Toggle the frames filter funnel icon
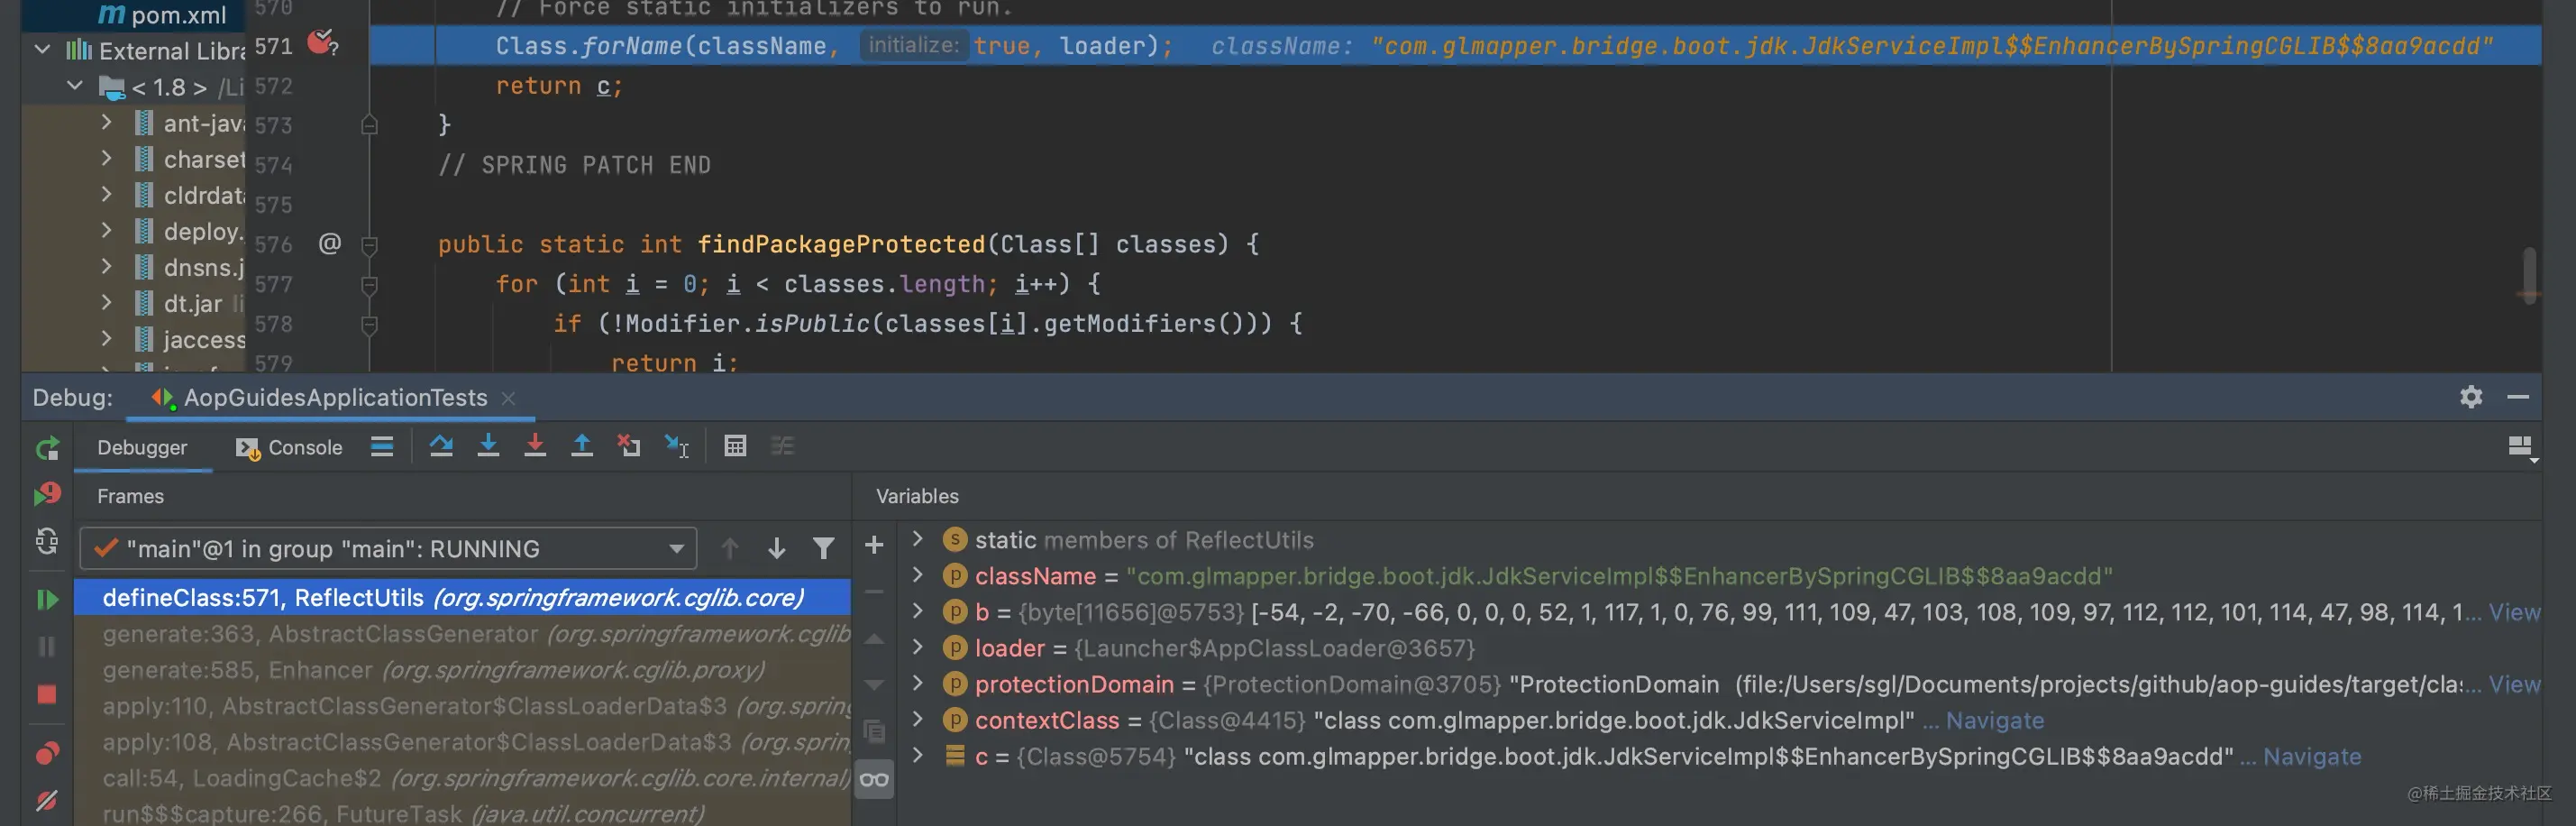This screenshot has height=826, width=2576. (x=823, y=548)
